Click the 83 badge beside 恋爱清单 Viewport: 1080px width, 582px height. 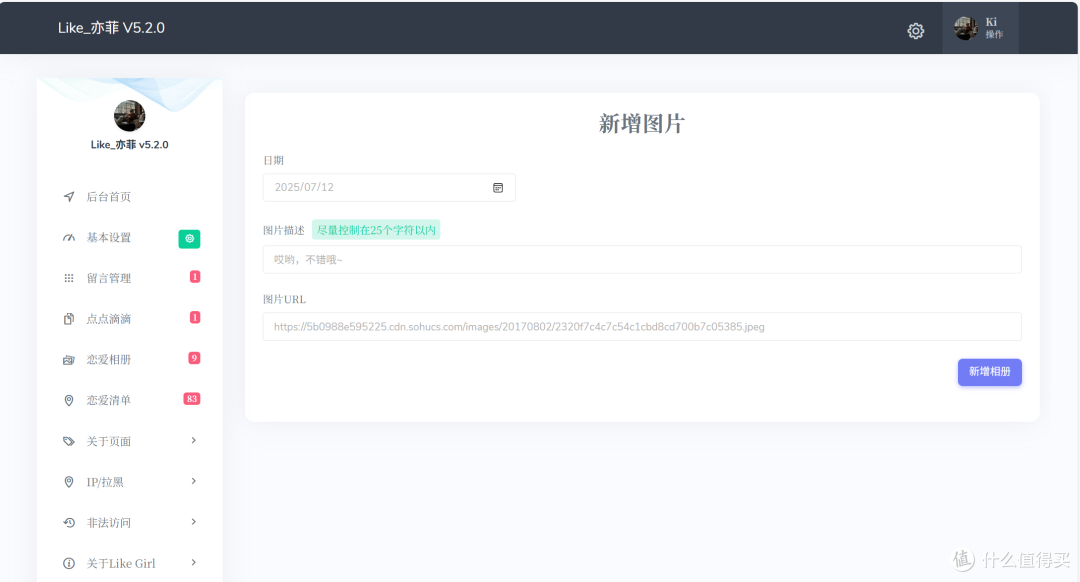tap(191, 399)
